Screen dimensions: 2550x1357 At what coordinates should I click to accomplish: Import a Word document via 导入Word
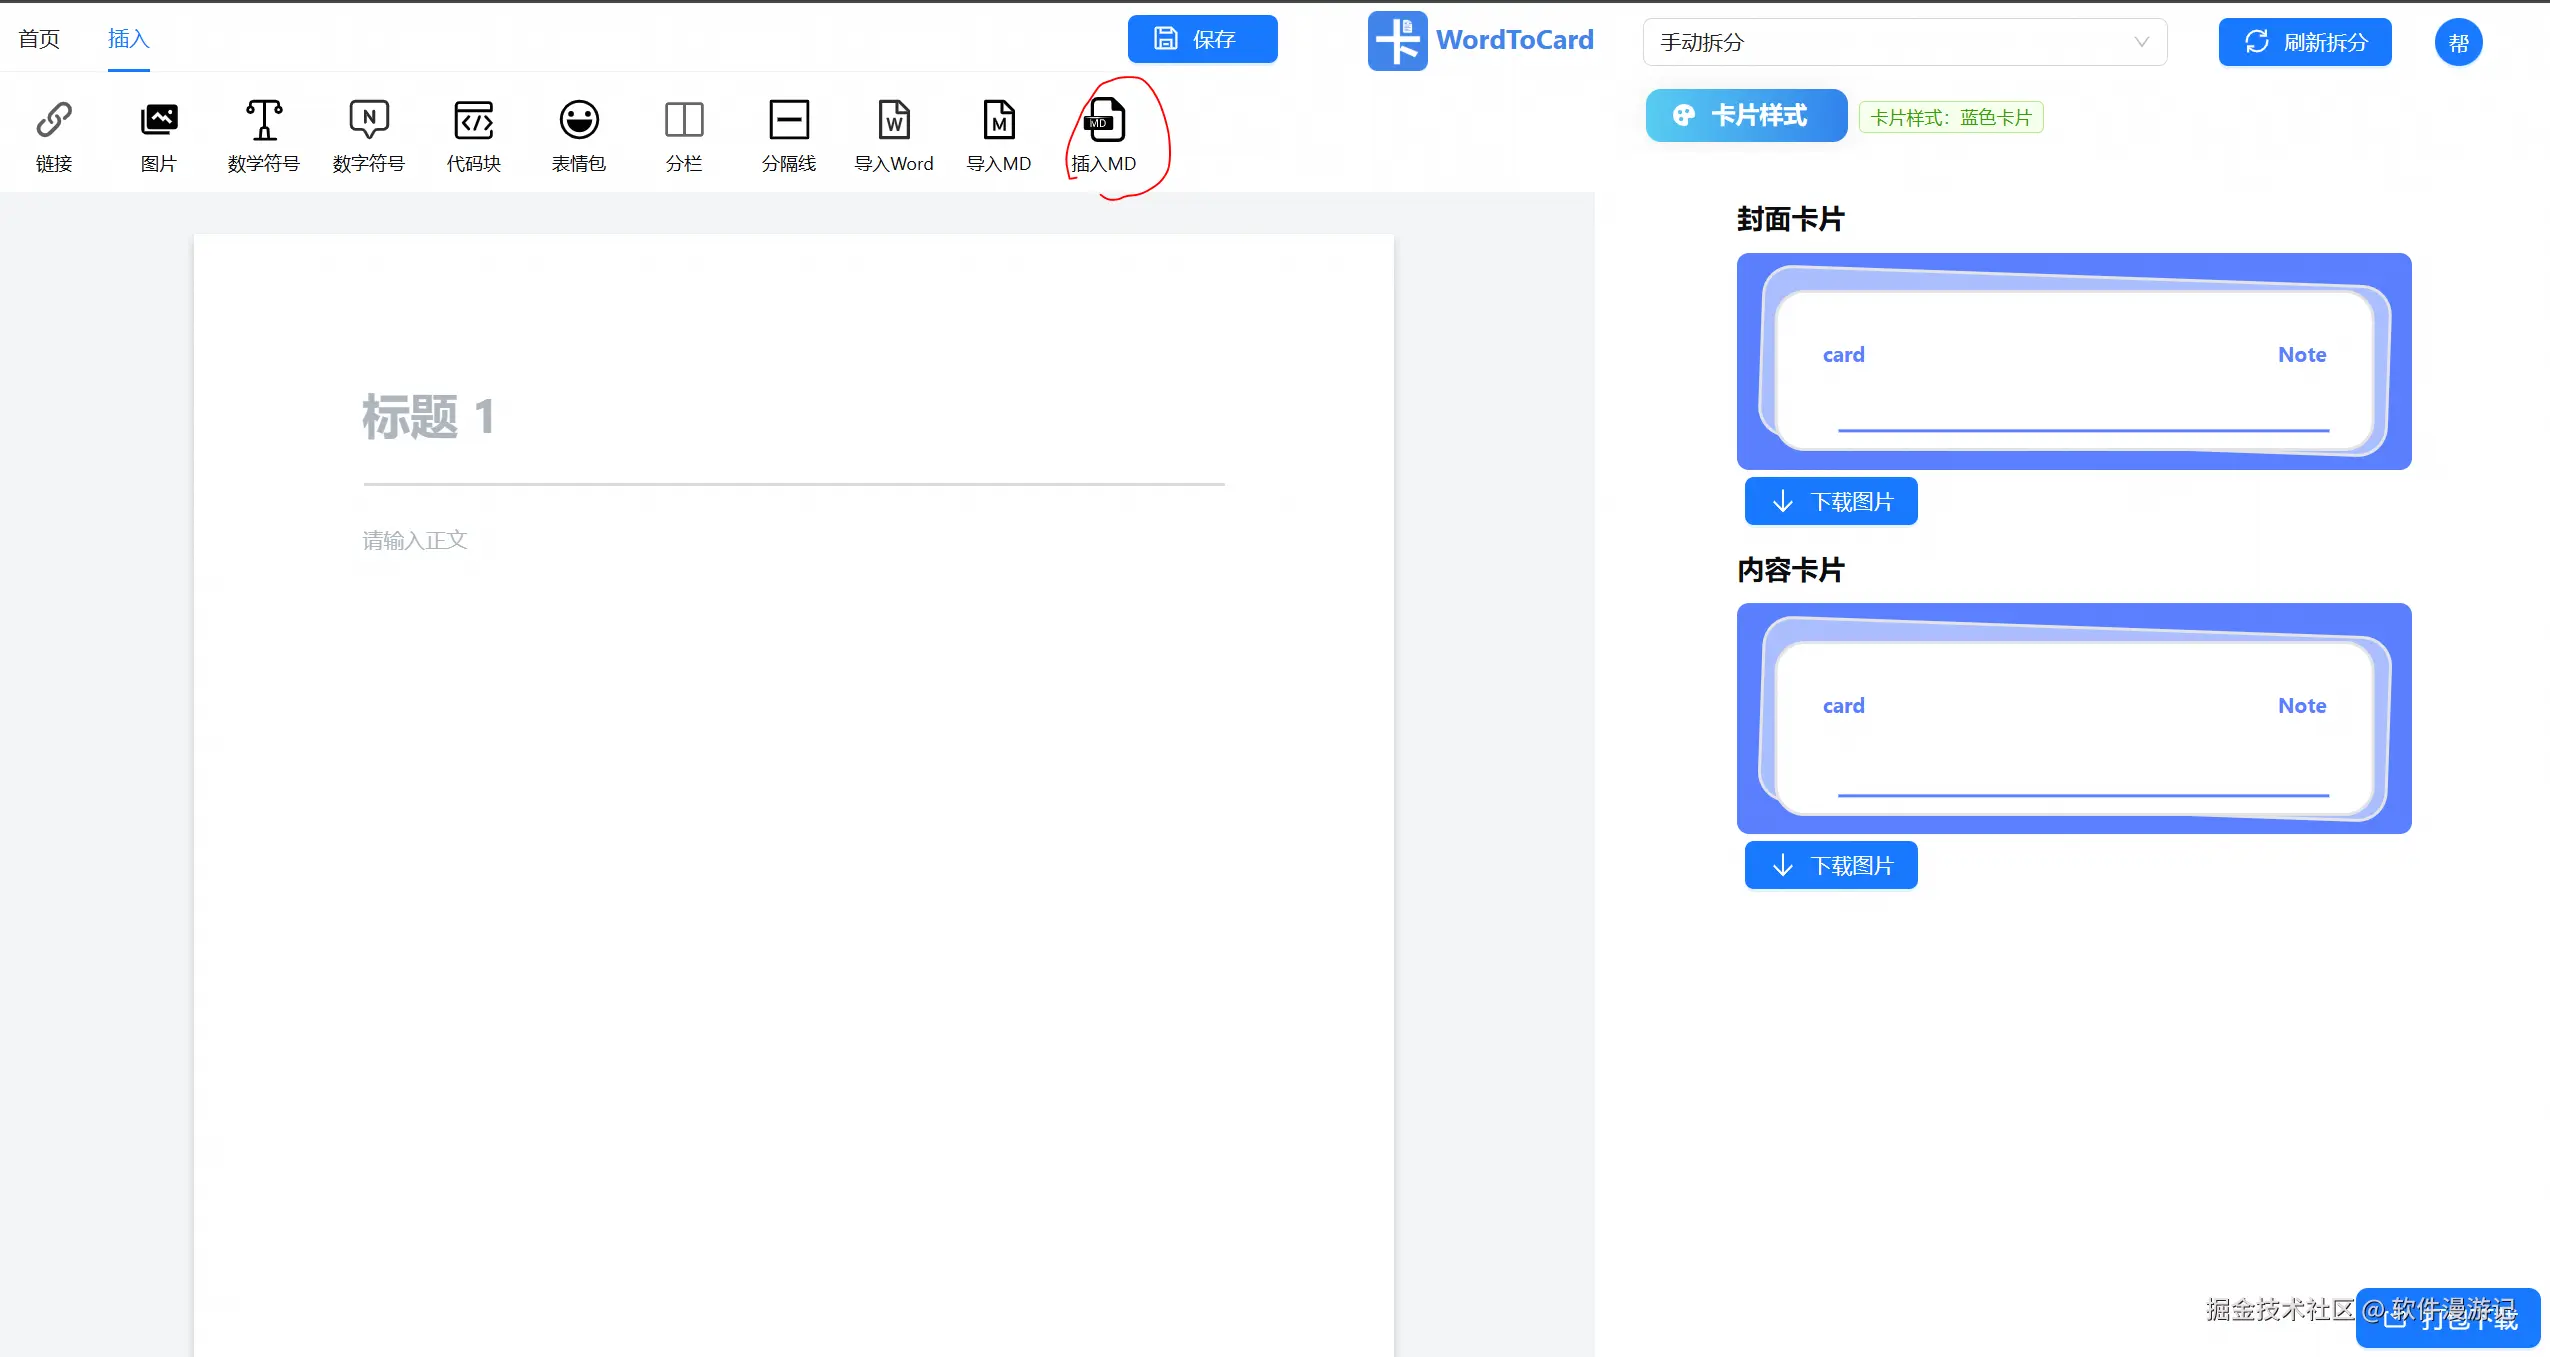893,133
